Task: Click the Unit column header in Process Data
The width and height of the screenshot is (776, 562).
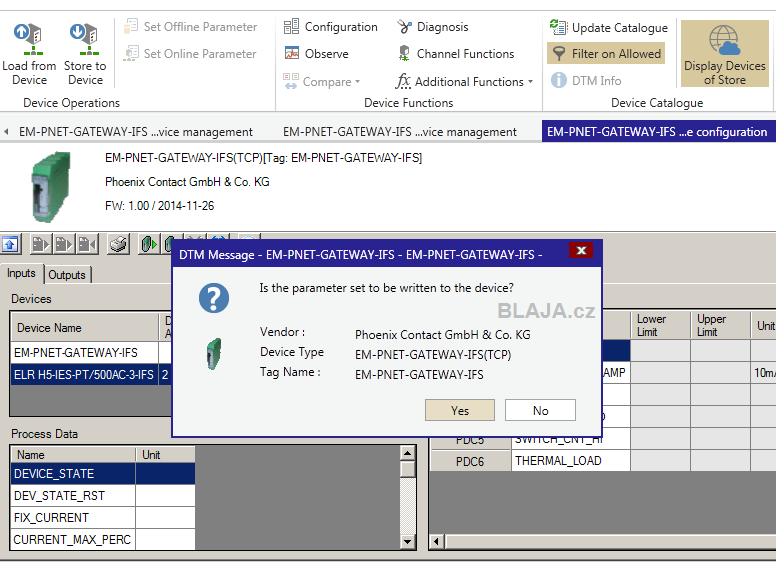Action: point(166,455)
